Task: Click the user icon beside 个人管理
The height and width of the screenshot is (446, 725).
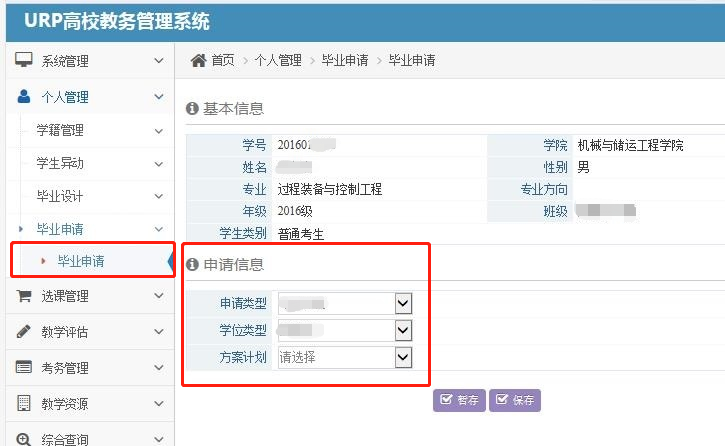Action: pos(24,97)
